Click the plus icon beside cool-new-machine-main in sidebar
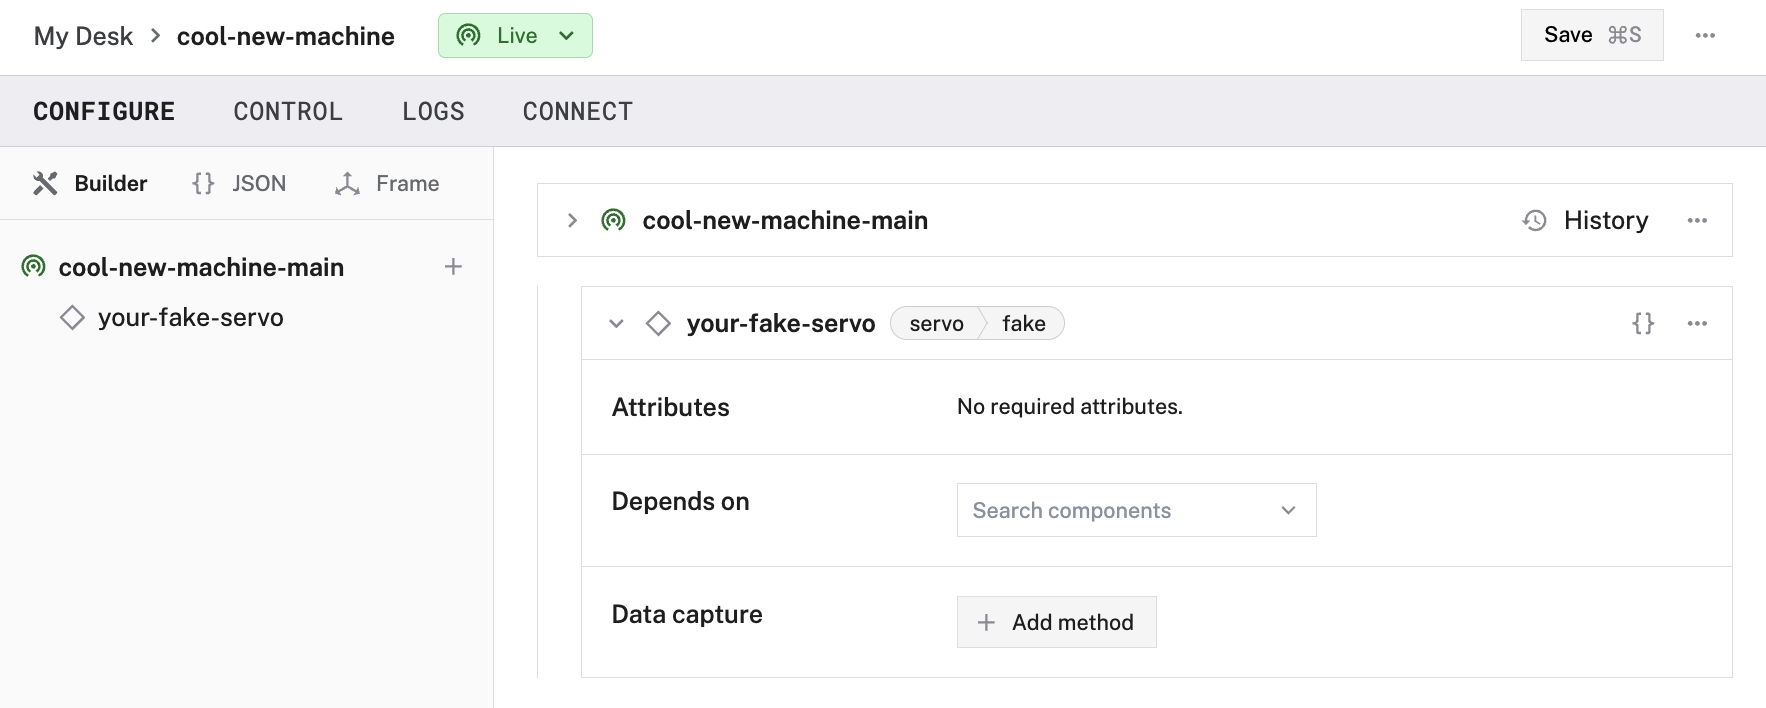The width and height of the screenshot is (1766, 708). pos(453,267)
